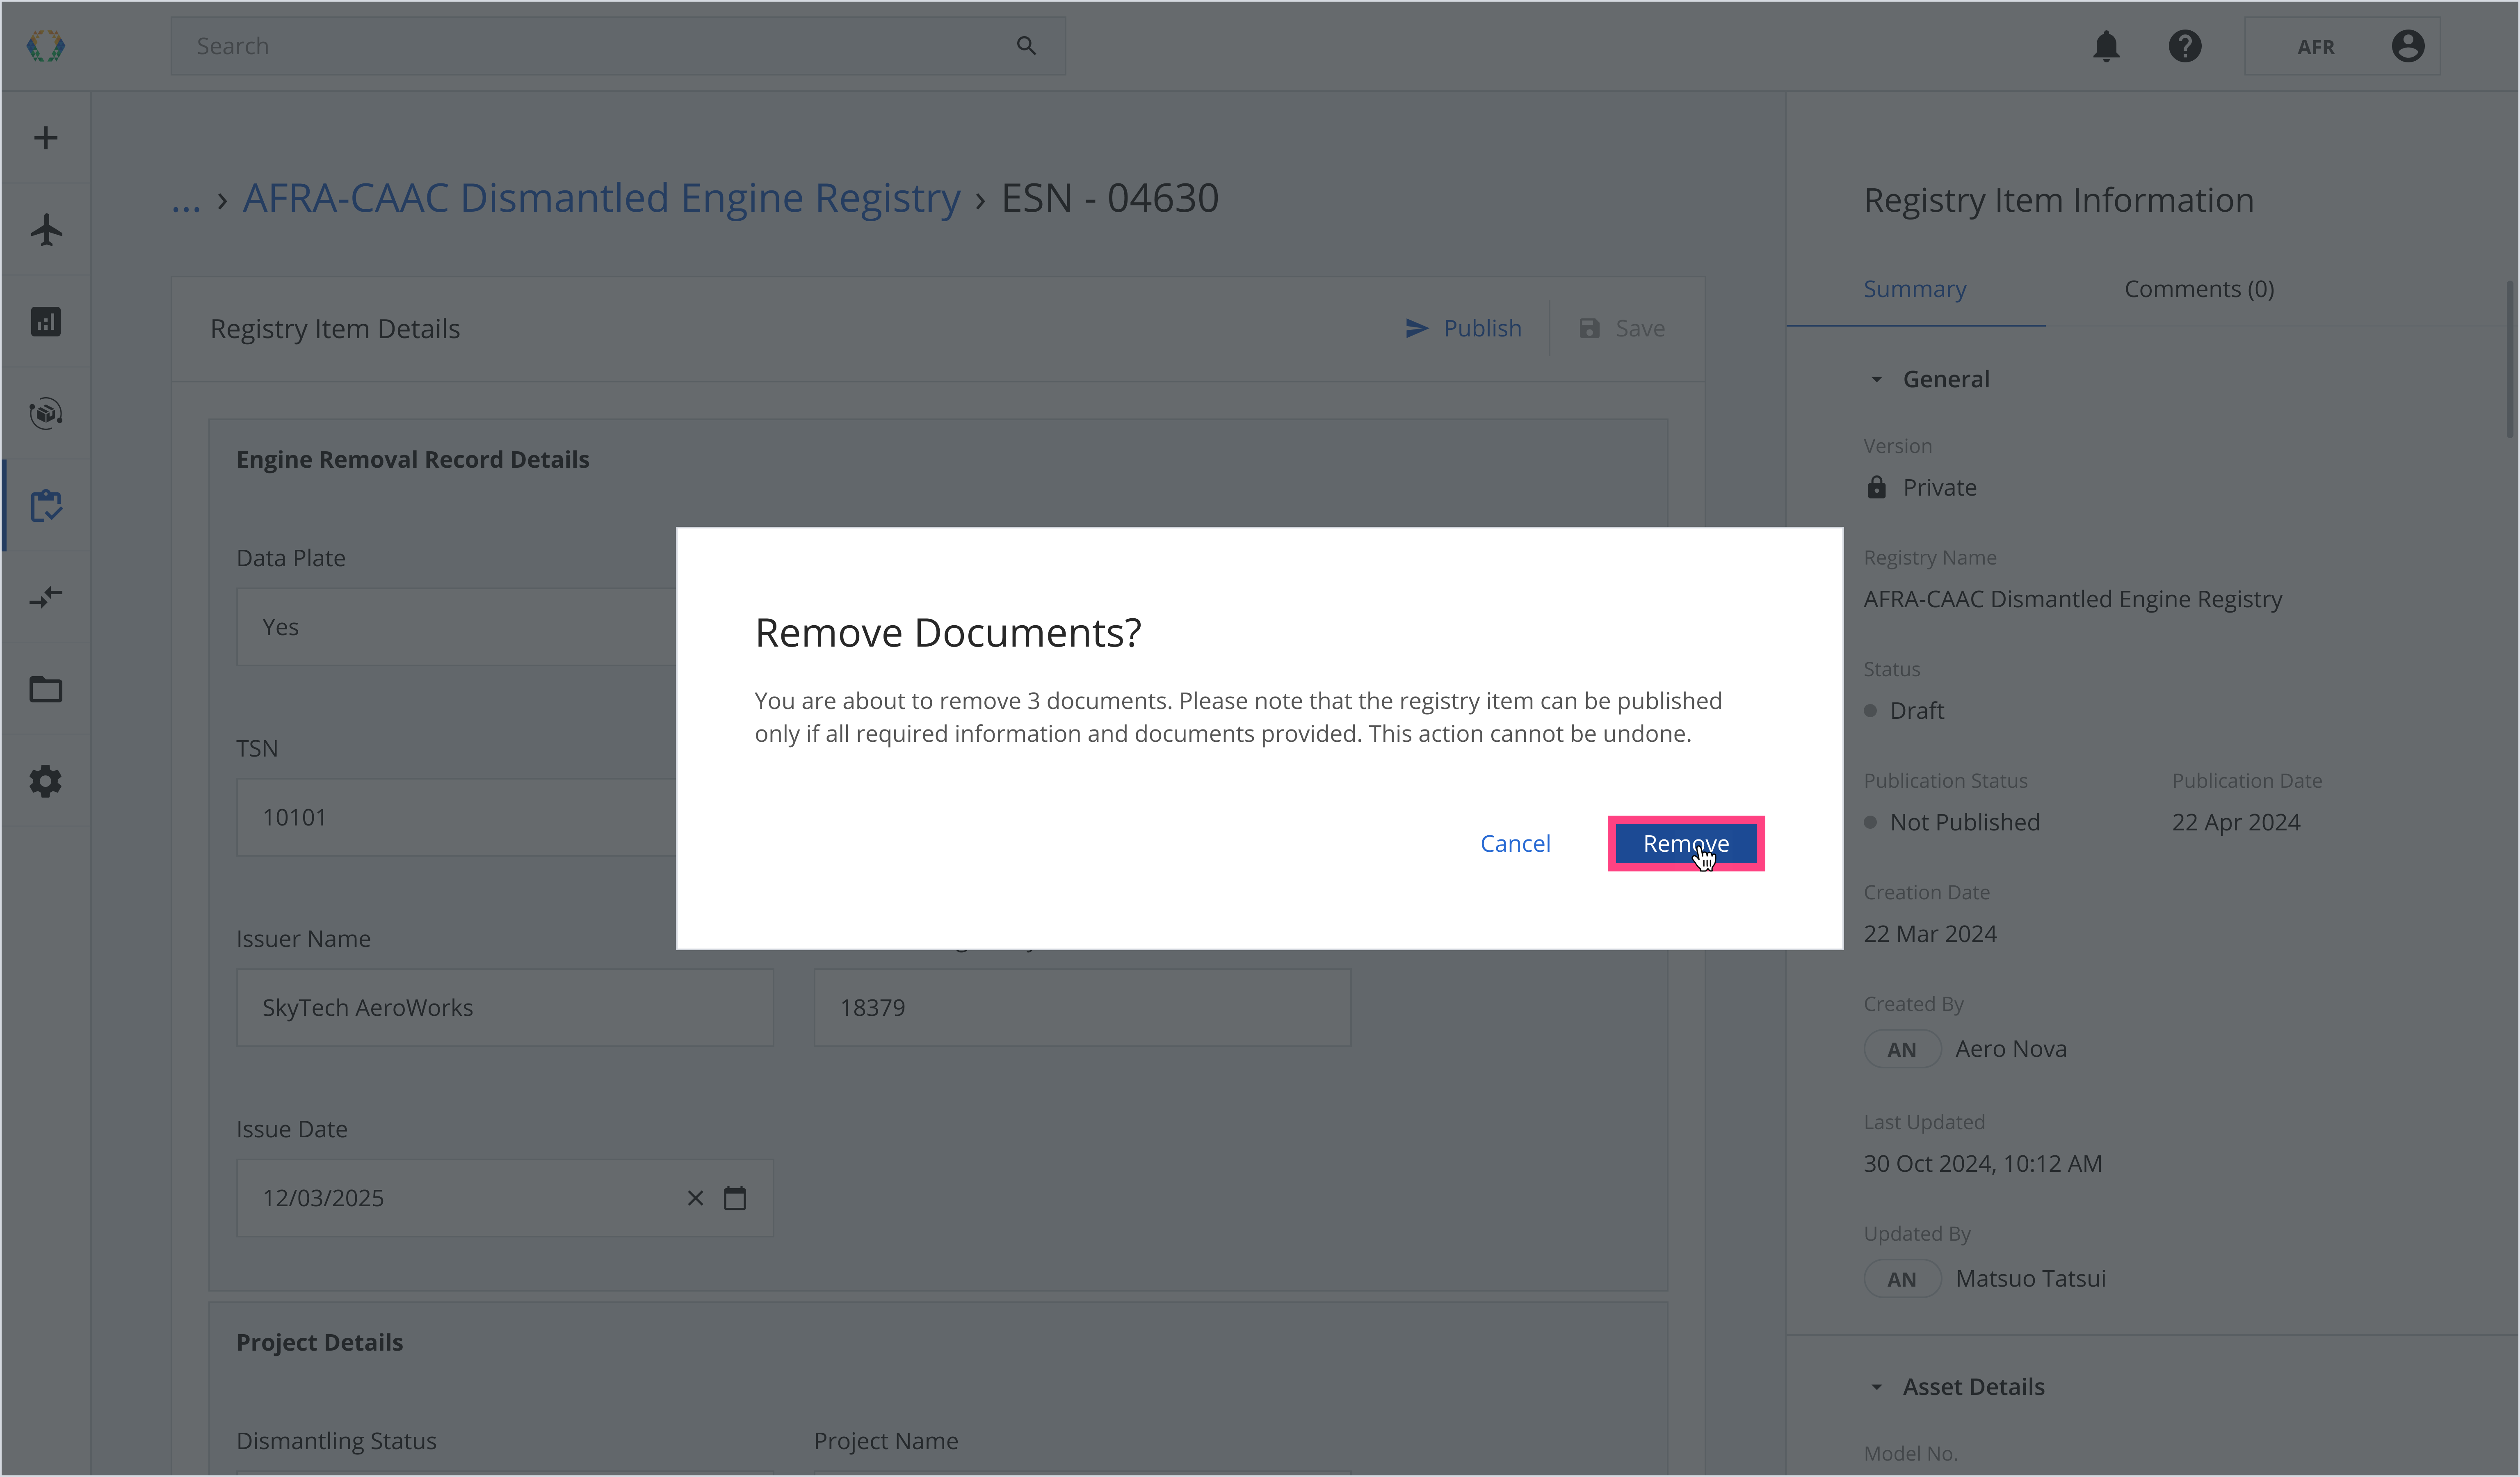Collapse the Asset Details section
Viewport: 2520px width, 1477px height.
[x=1876, y=1387]
